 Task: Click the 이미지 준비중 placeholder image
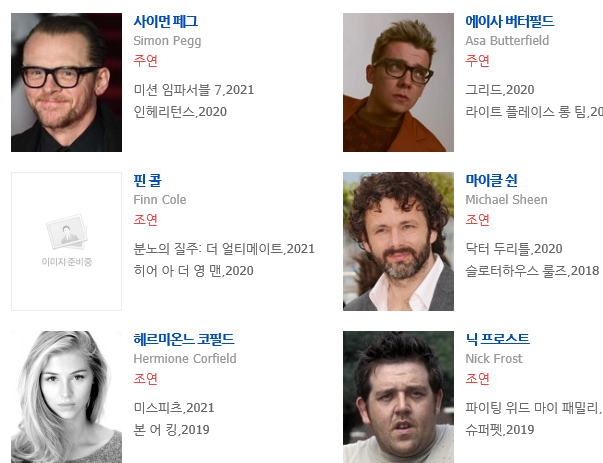coord(67,241)
